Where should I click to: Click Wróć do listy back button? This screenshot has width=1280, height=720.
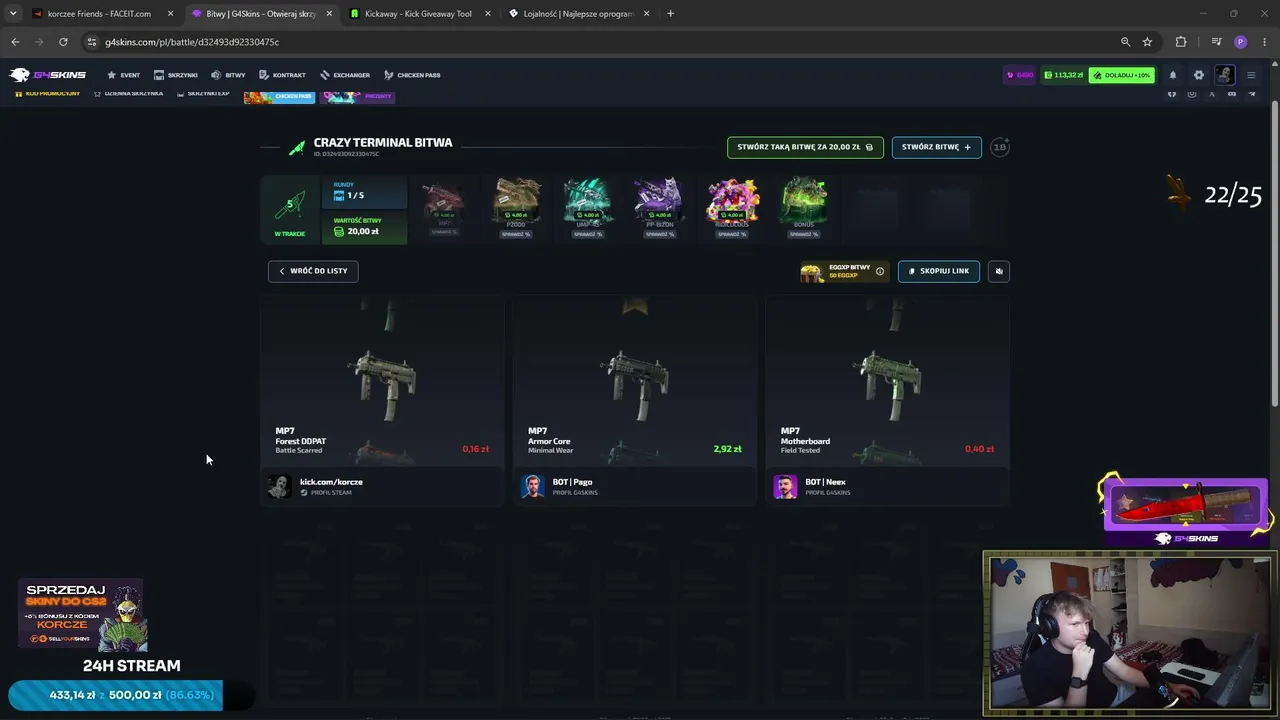click(313, 271)
